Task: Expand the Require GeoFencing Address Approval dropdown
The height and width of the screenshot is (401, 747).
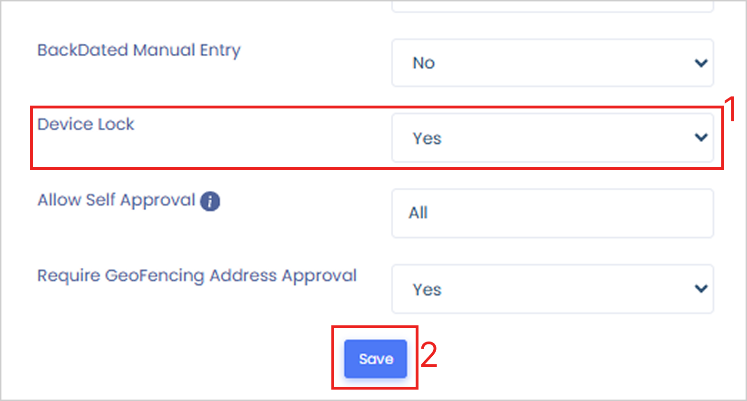Action: point(552,289)
